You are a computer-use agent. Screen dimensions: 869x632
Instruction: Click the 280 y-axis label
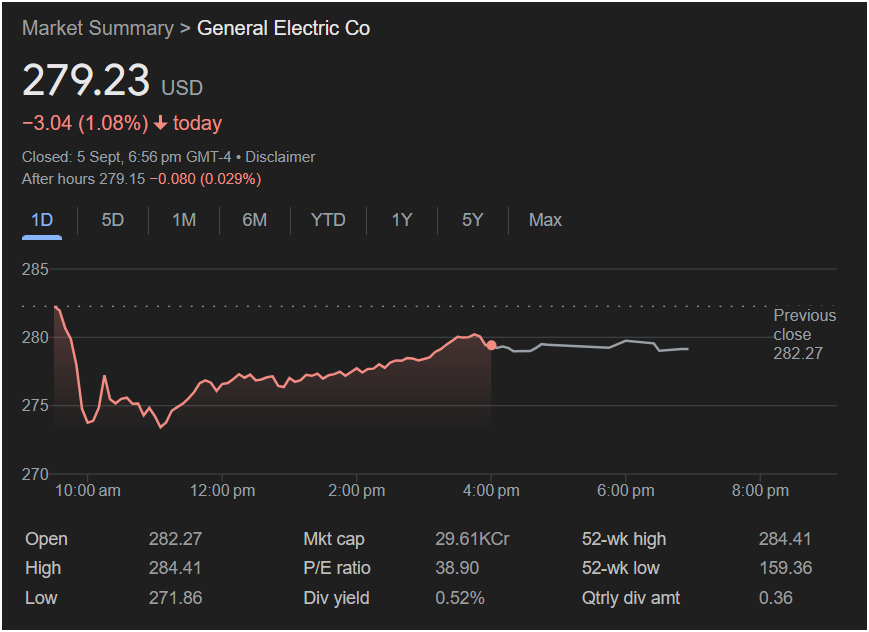point(35,337)
